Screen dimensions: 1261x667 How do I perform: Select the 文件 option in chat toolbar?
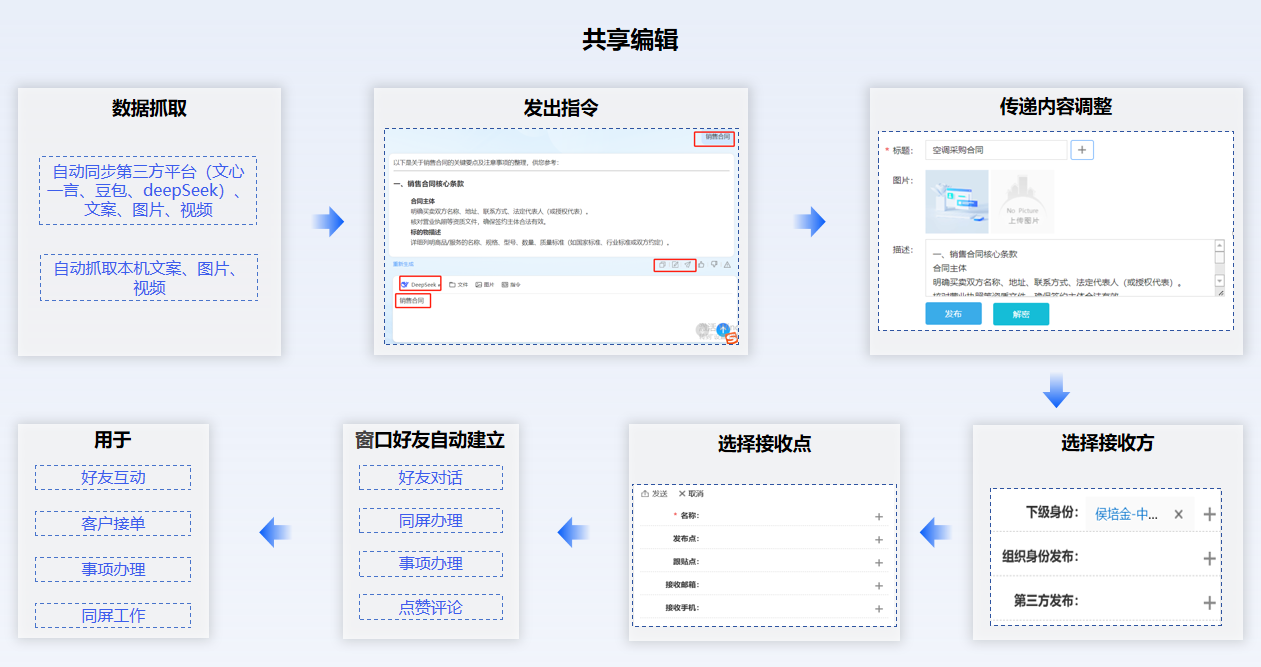(459, 285)
